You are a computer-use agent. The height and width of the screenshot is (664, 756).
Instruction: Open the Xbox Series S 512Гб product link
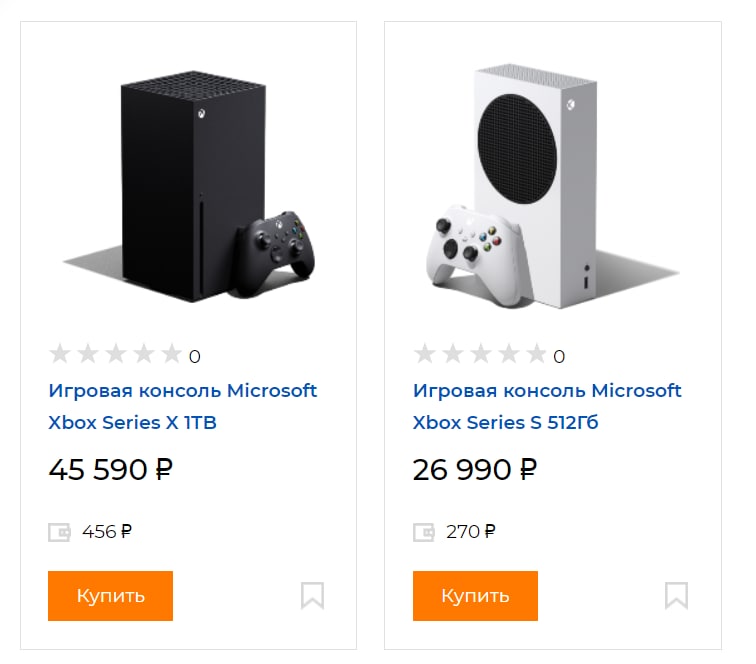pyautogui.click(x=547, y=406)
